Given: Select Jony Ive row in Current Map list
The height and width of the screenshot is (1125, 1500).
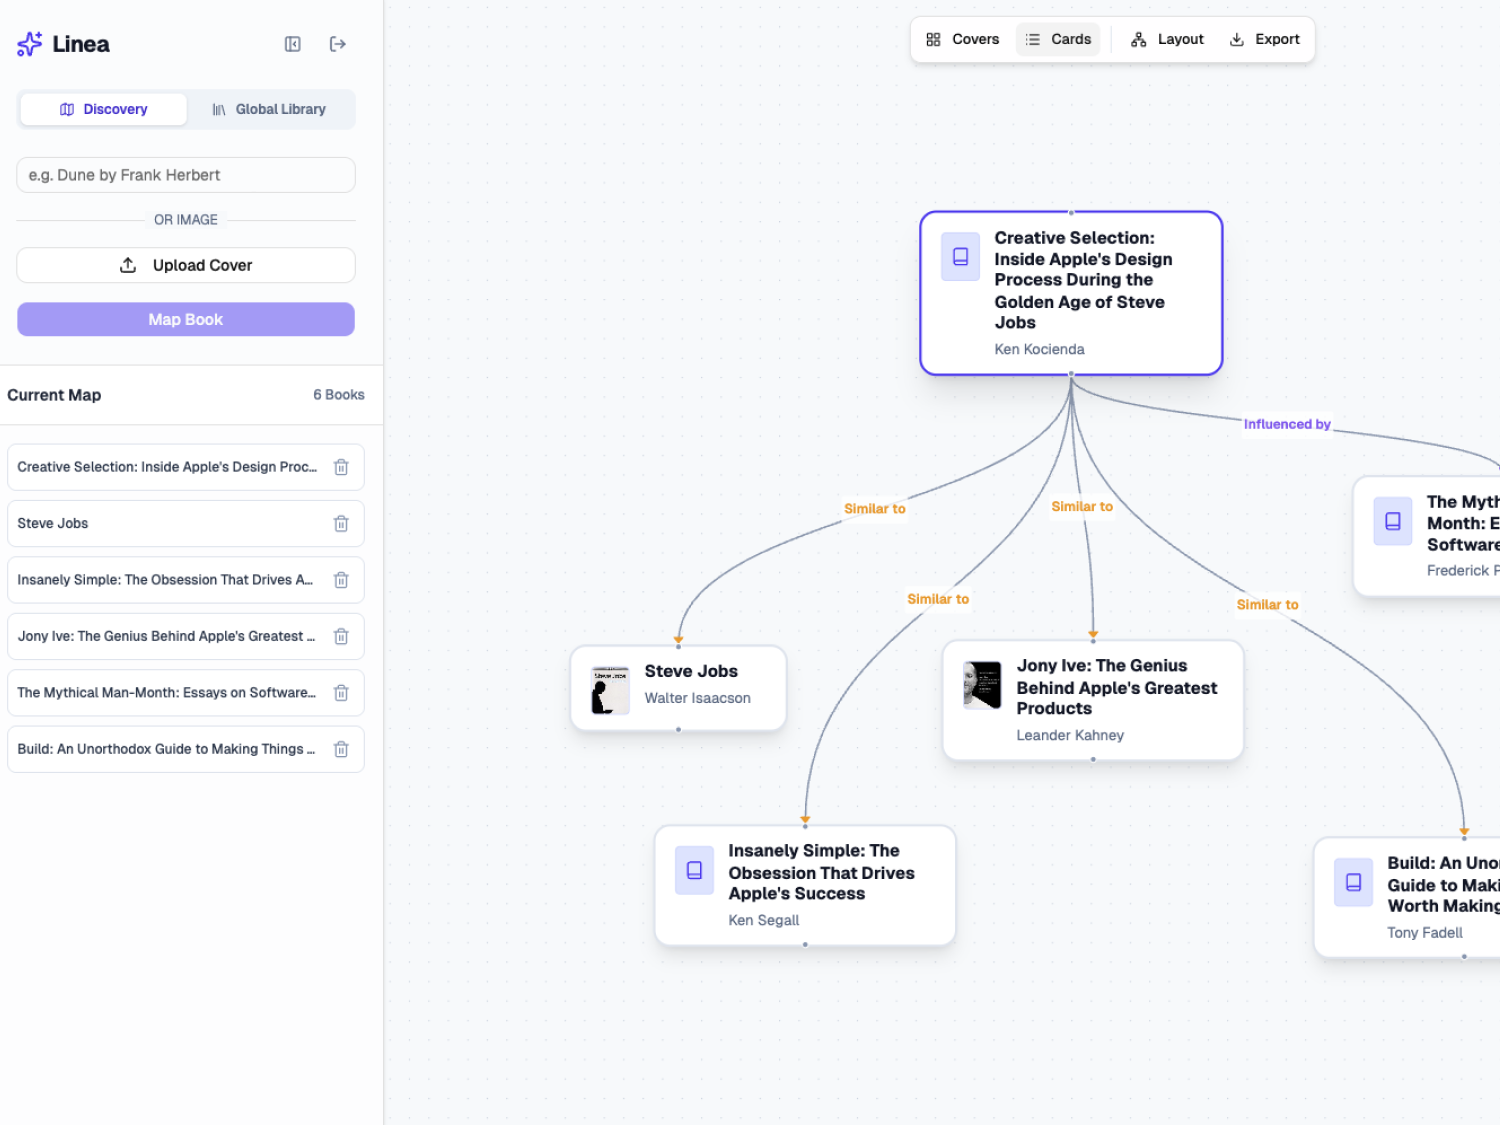Looking at the screenshot, I should tap(186, 636).
